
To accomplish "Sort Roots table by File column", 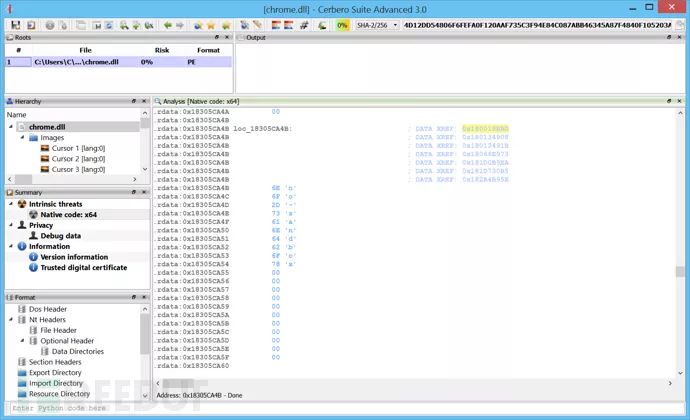I will pos(85,50).
